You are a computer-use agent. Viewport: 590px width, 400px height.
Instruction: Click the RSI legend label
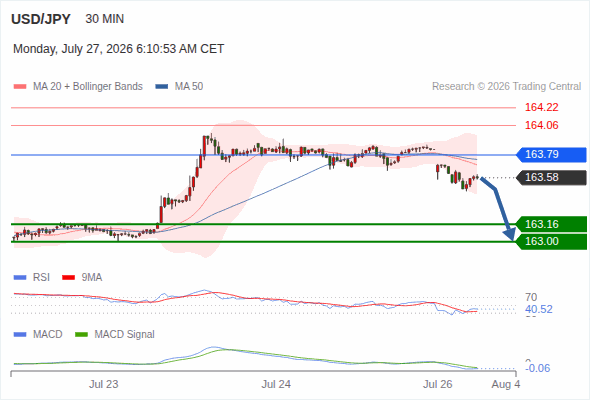click(x=41, y=278)
